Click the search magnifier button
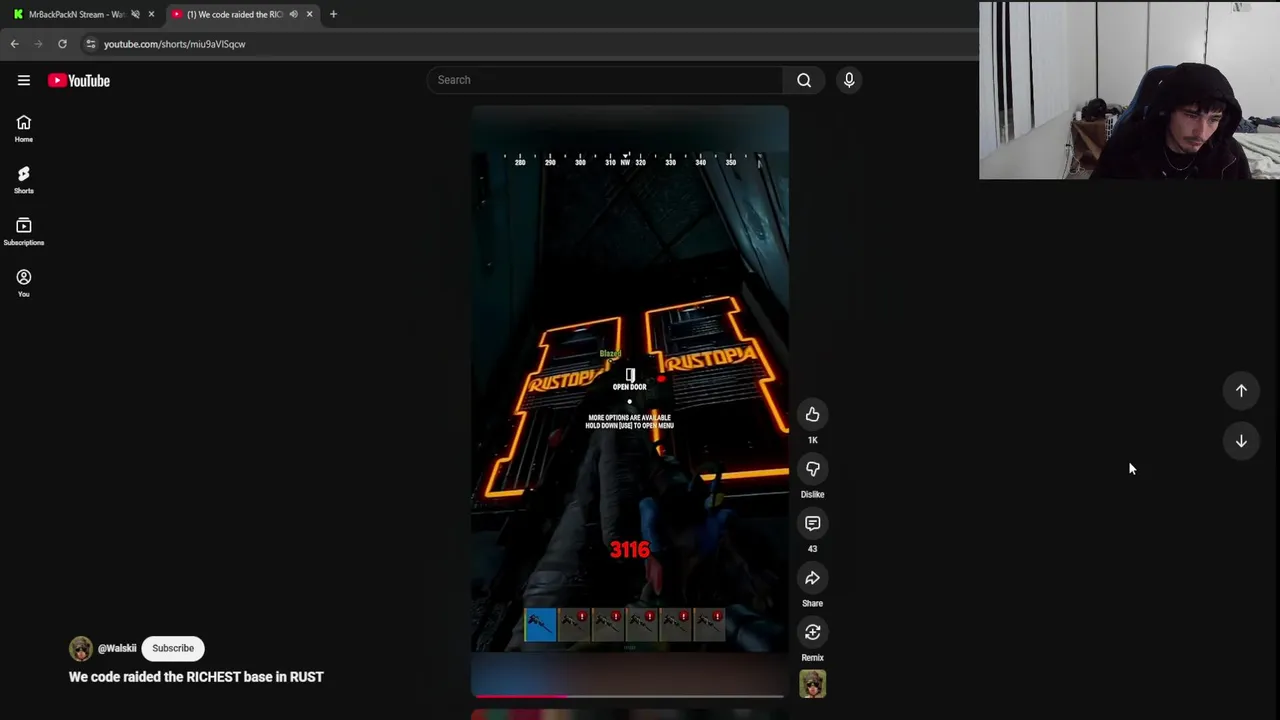This screenshot has height=720, width=1280. [x=804, y=80]
